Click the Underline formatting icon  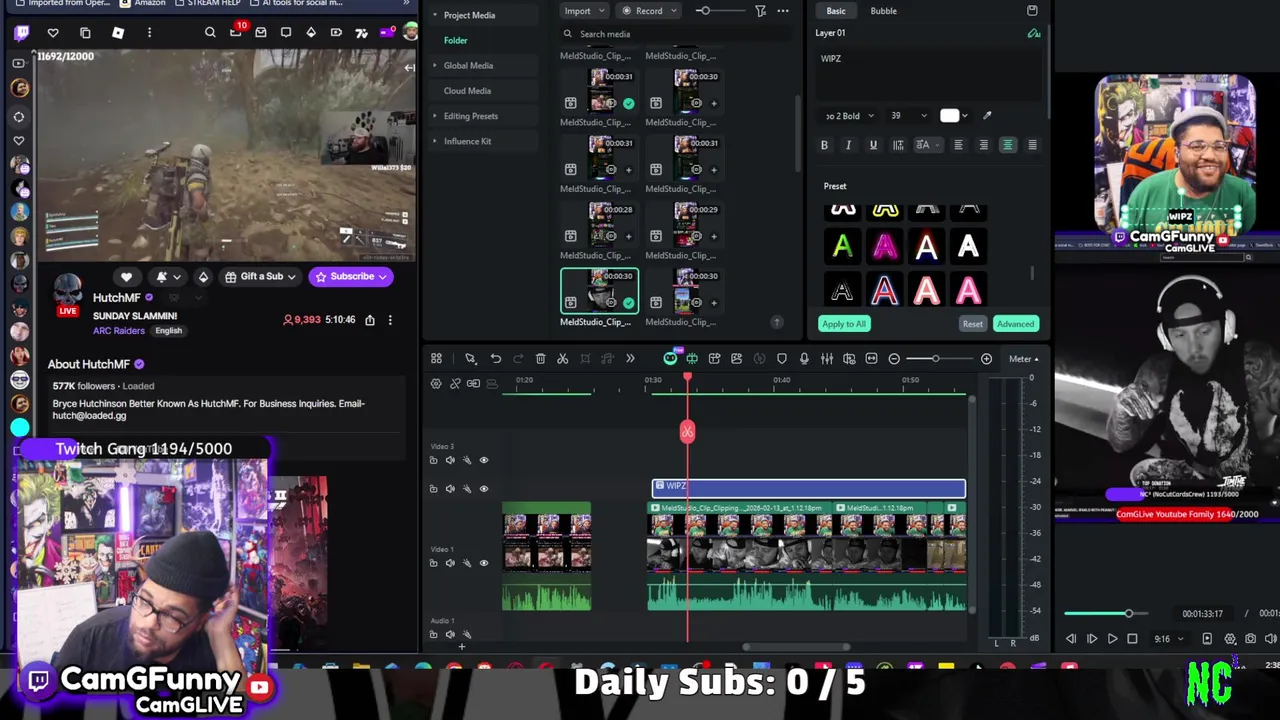pyautogui.click(x=873, y=146)
